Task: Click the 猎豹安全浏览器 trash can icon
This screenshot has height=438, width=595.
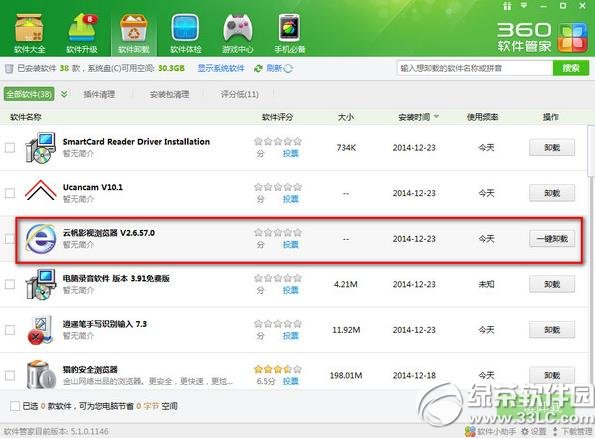Action: click(41, 375)
